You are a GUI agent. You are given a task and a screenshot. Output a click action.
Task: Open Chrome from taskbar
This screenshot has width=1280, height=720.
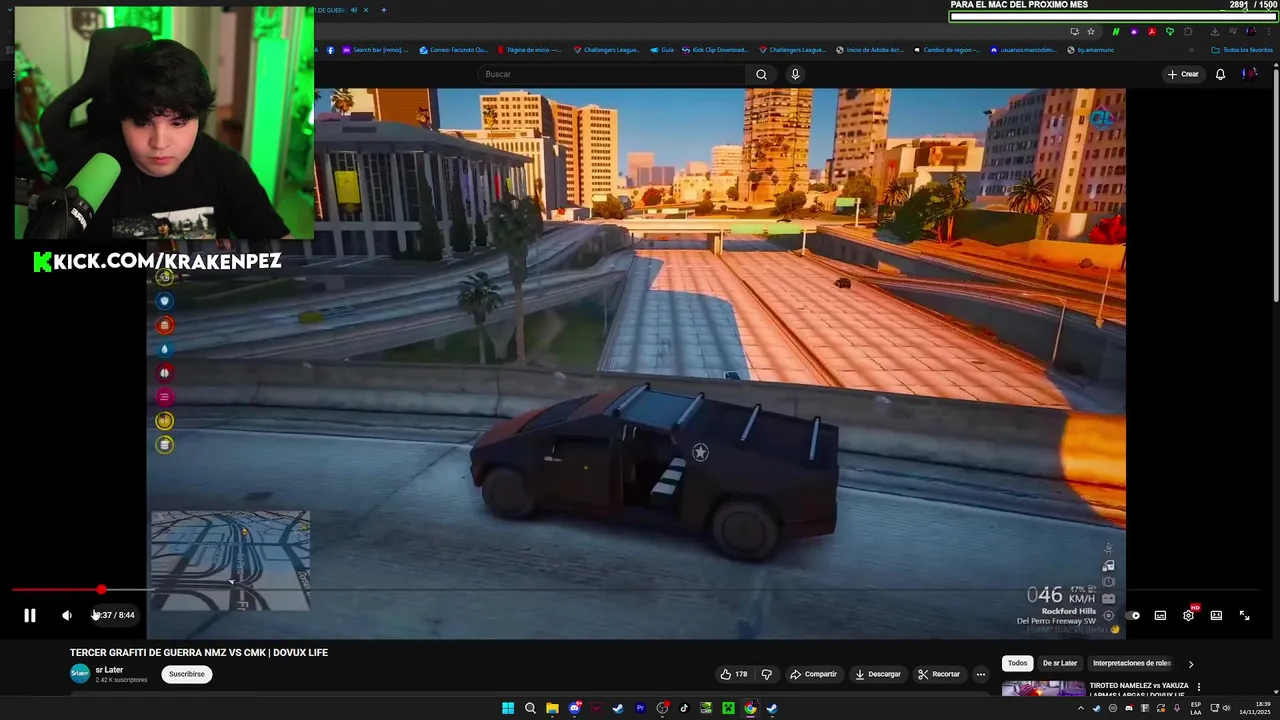click(x=750, y=708)
